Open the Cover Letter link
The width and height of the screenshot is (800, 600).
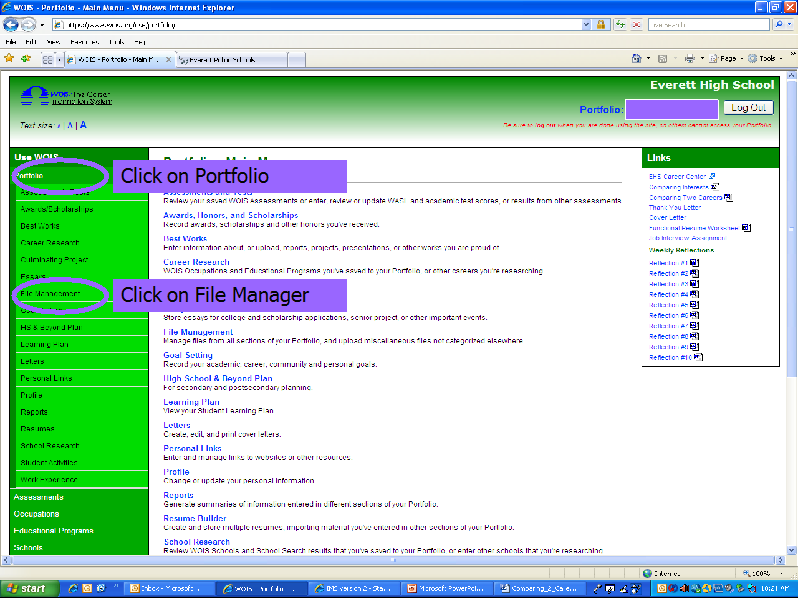[667, 218]
